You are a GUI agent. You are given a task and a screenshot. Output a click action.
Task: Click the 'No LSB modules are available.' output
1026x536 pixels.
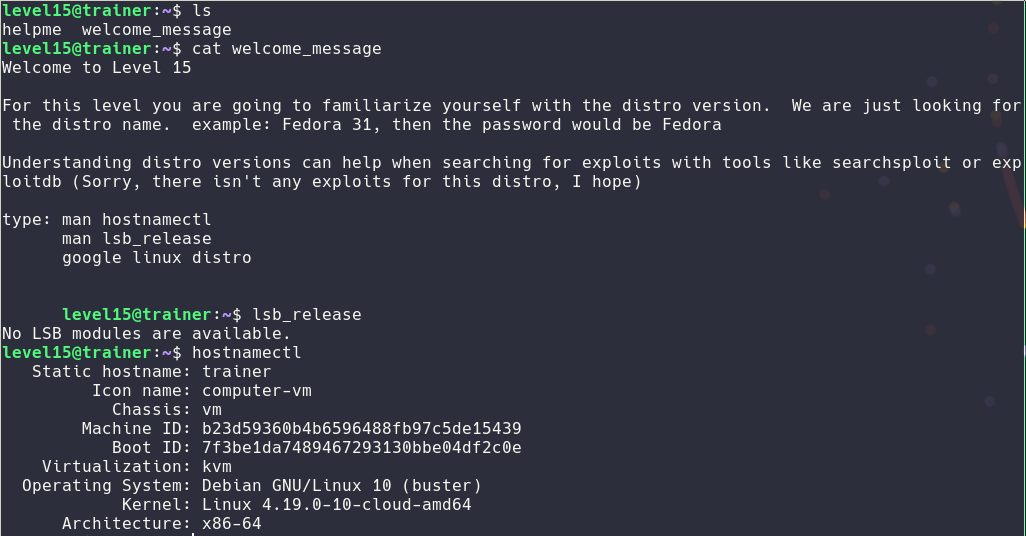click(x=146, y=333)
